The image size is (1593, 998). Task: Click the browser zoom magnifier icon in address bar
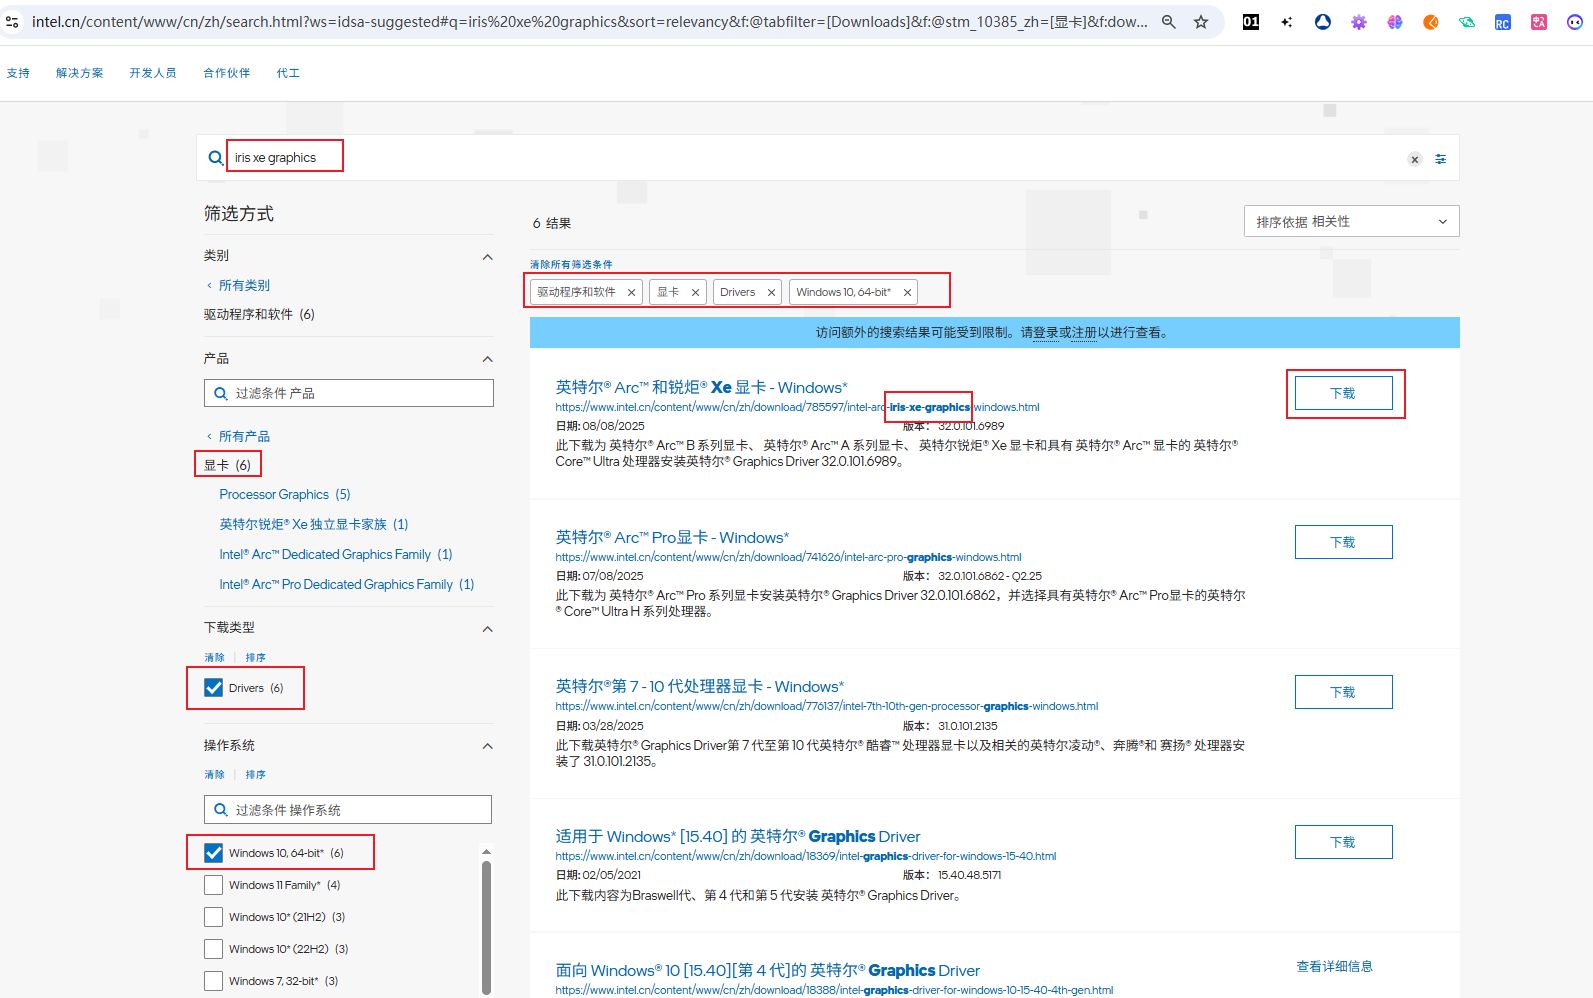pos(1168,22)
